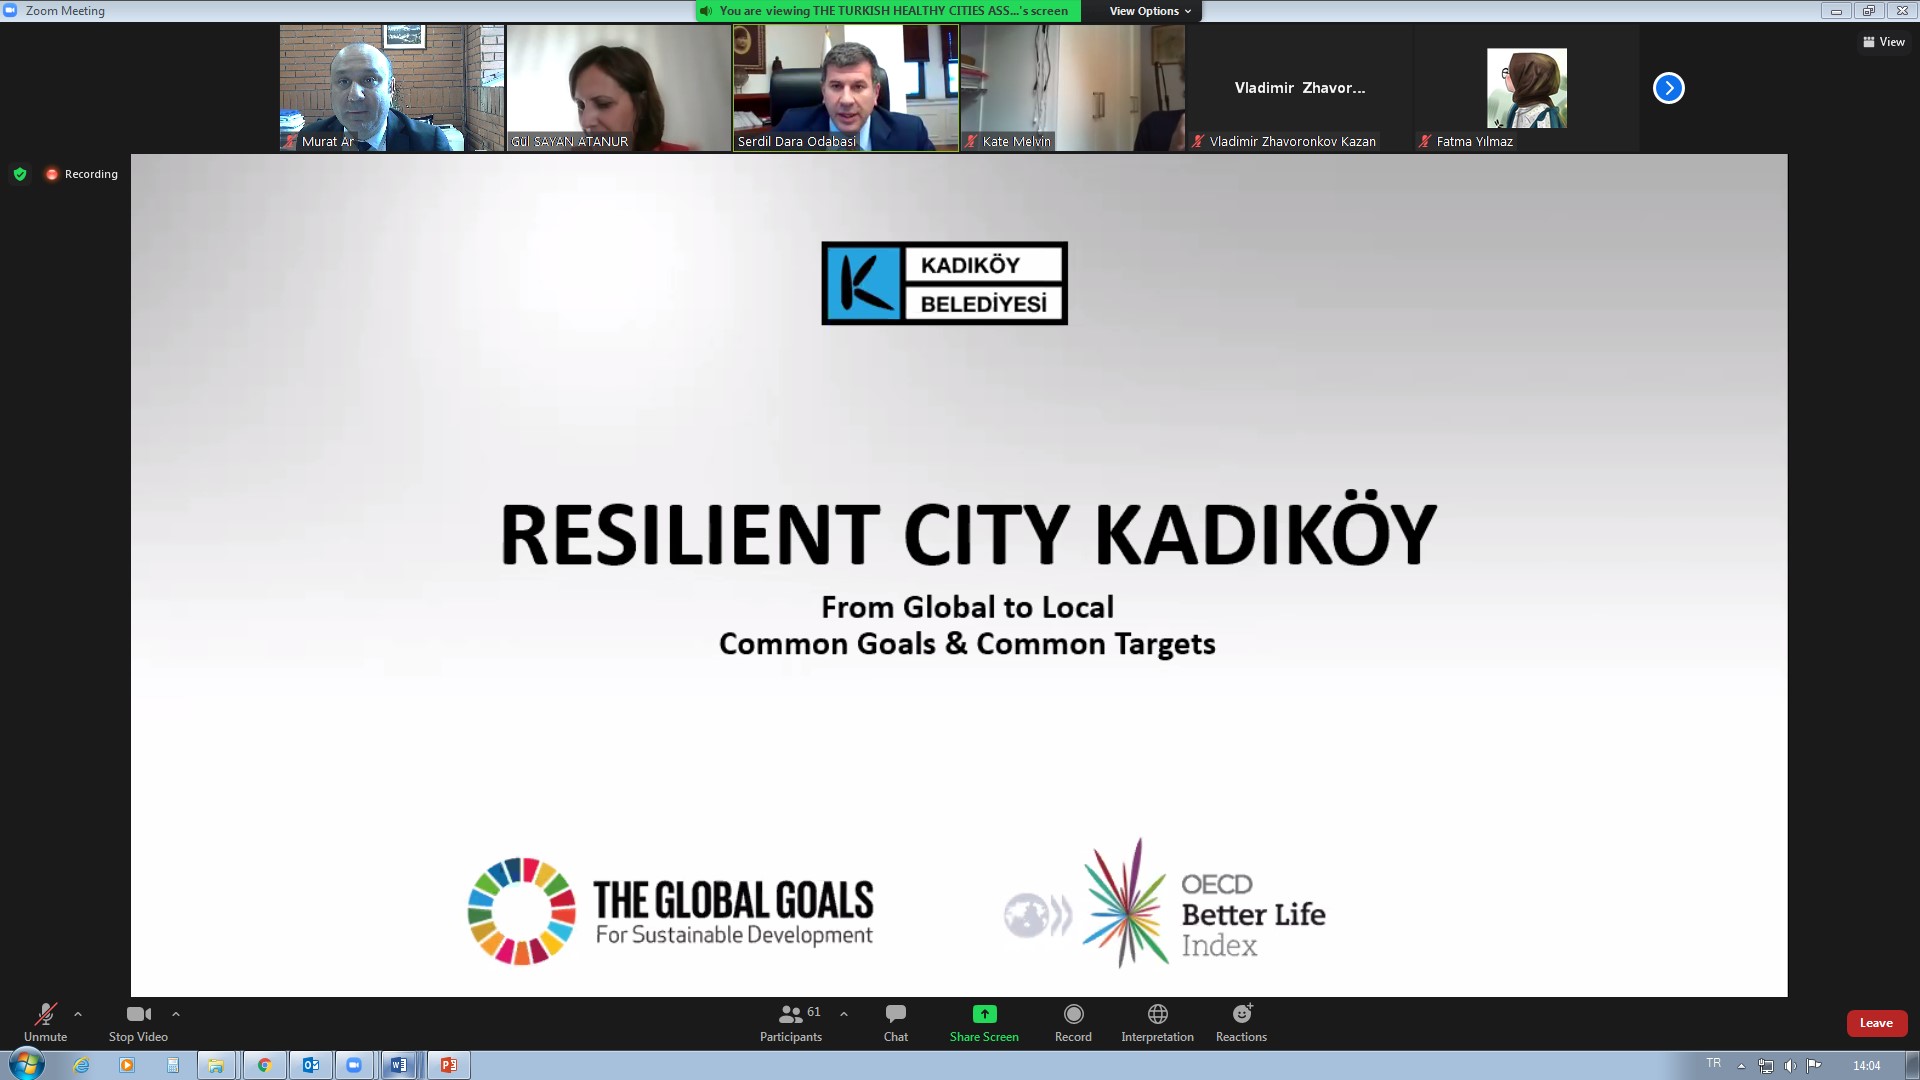The image size is (1920, 1080).
Task: Restore down the Zoom Meeting window
Action: (x=1868, y=11)
